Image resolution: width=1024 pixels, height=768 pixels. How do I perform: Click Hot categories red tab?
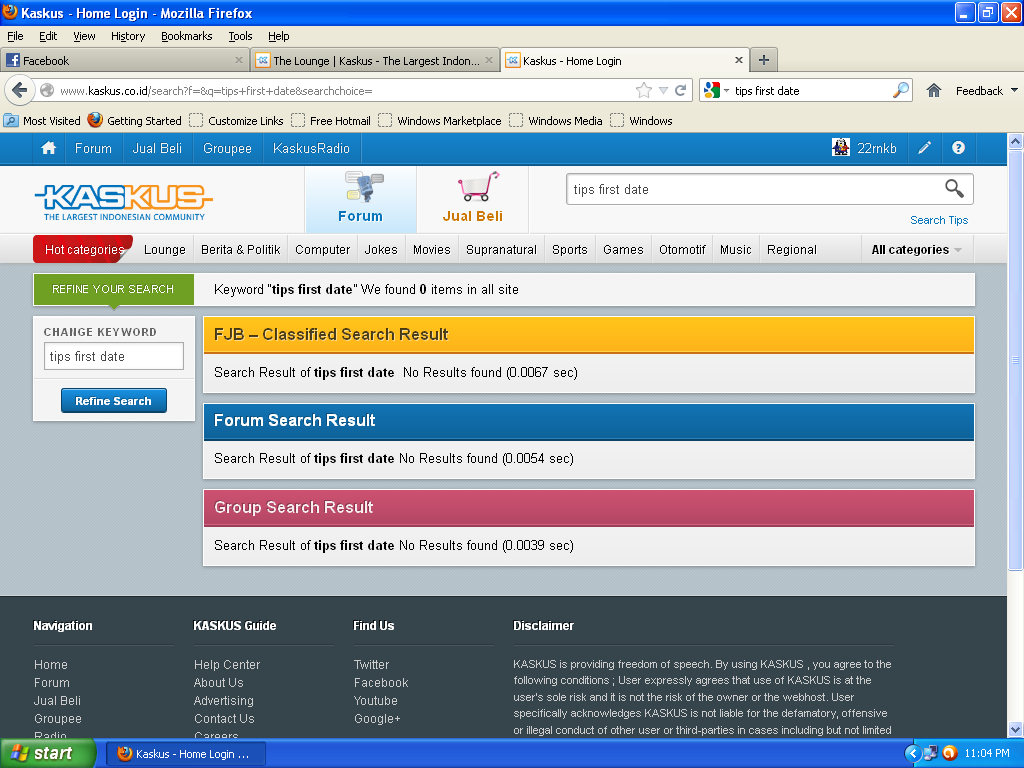(x=84, y=249)
